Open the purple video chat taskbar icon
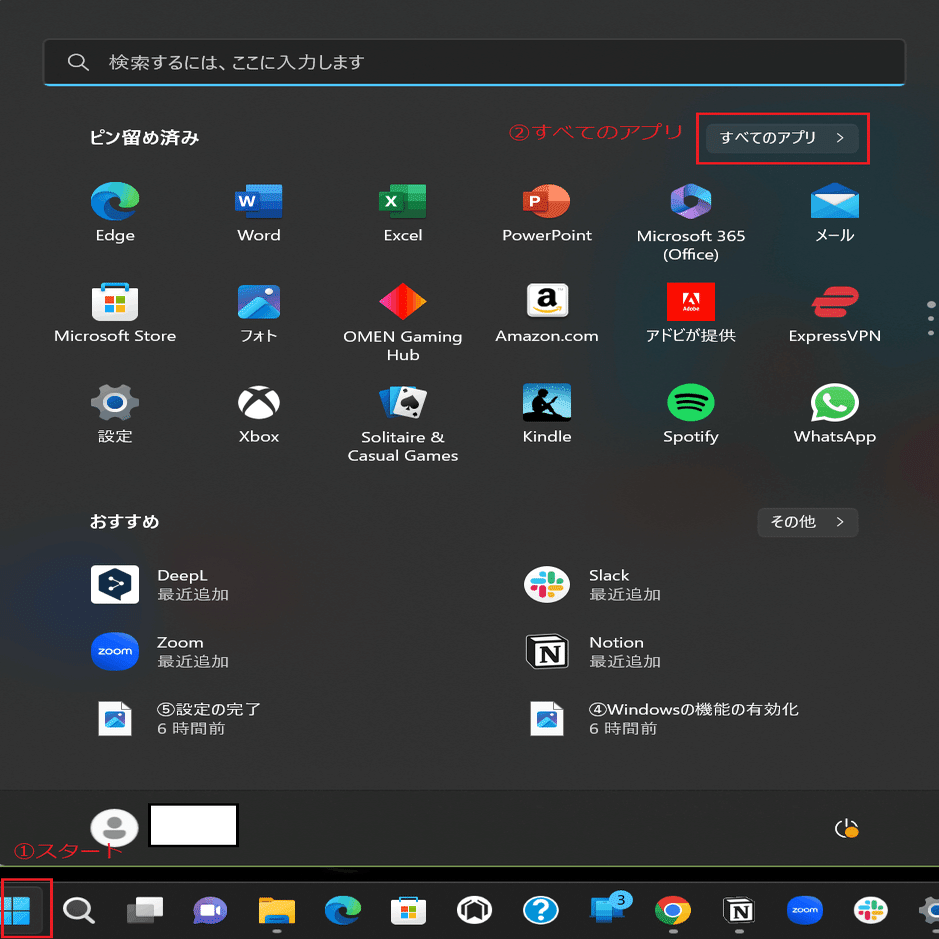 click(x=210, y=911)
